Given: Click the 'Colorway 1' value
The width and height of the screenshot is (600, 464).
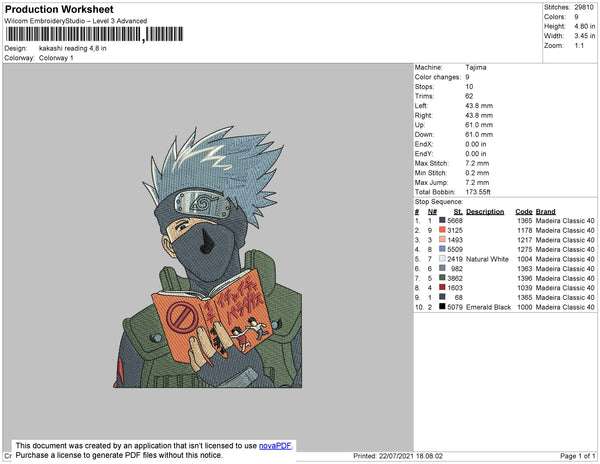Looking at the screenshot, I should coord(56,58).
